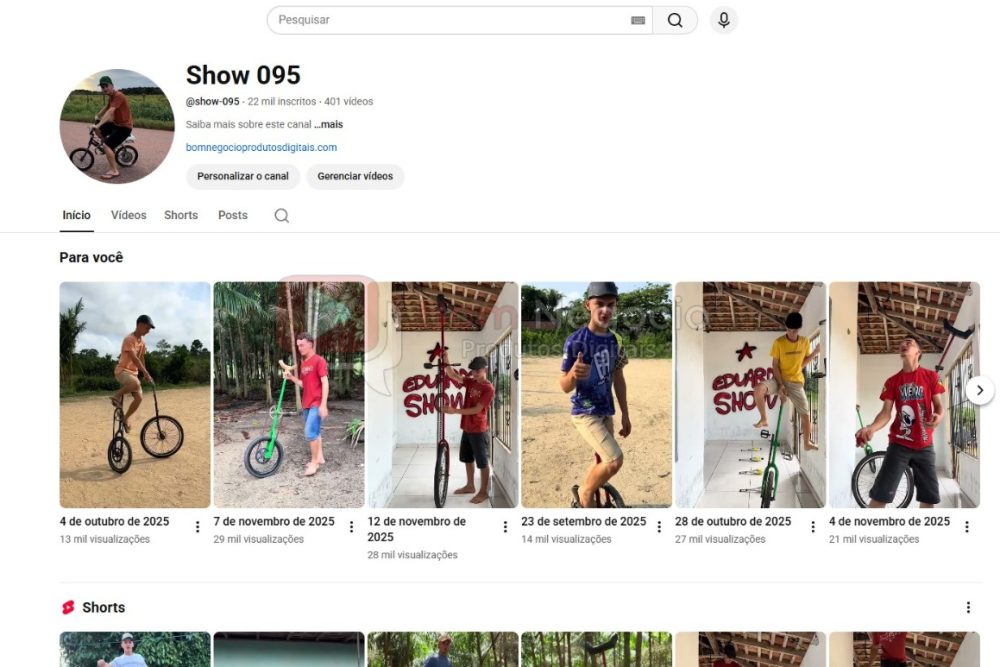This screenshot has height=667, width=1000.
Task: Open options for 23 de setembro video
Action: point(659,527)
